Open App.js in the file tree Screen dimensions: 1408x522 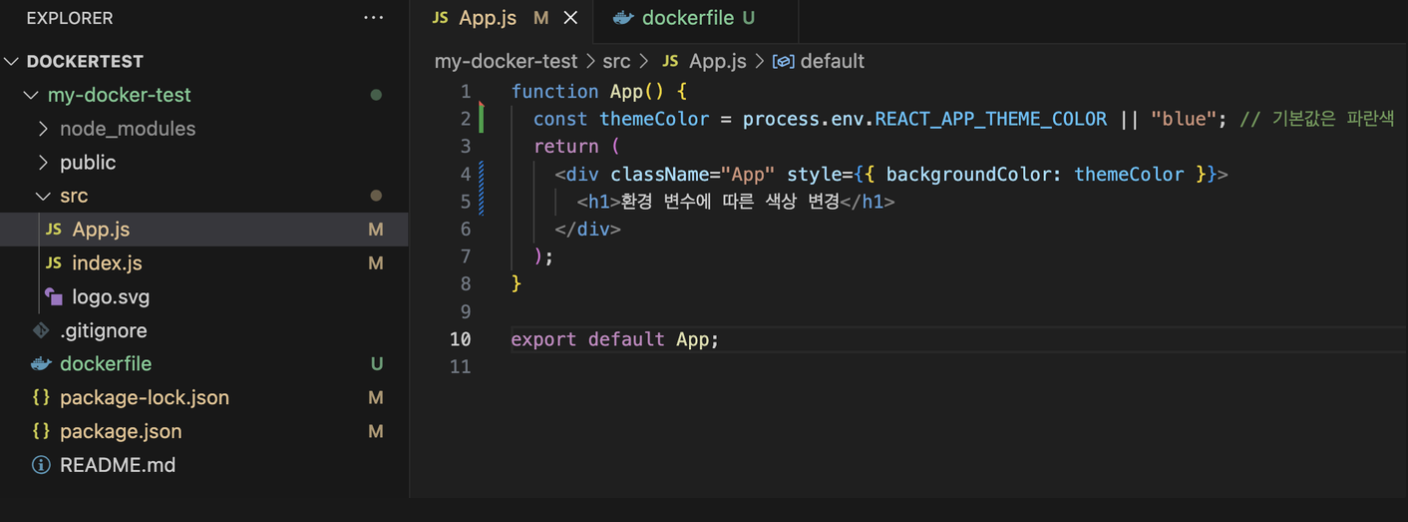point(204,229)
